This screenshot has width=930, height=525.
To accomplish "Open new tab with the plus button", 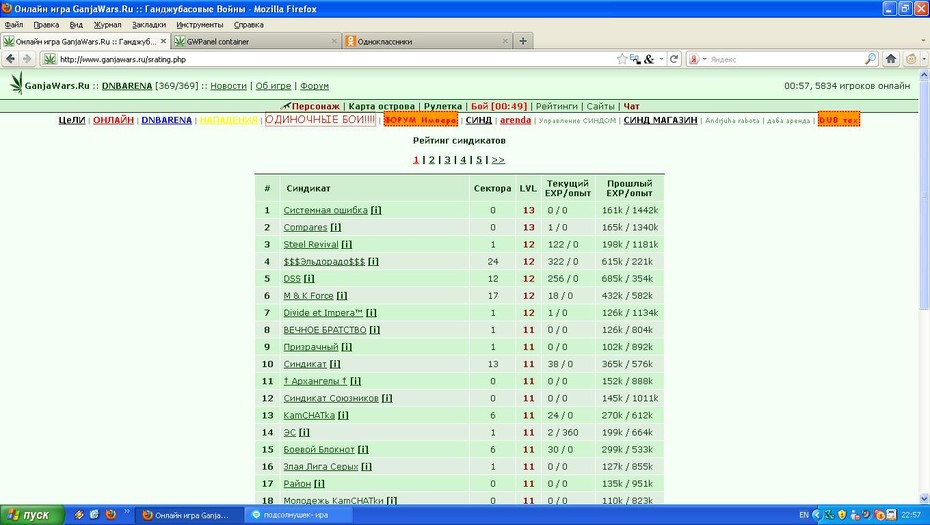I will click(x=523, y=41).
